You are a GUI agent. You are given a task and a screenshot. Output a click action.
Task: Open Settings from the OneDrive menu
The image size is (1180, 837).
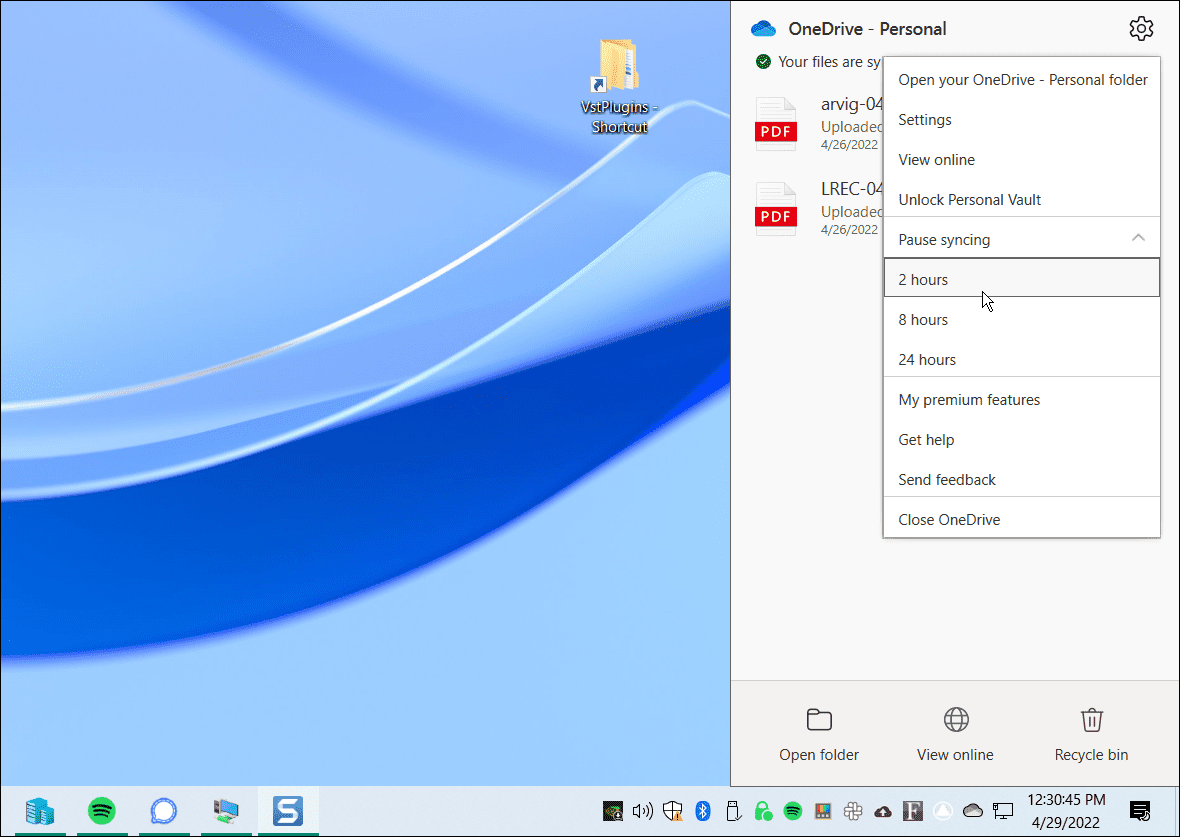pyautogui.click(x=1022, y=120)
